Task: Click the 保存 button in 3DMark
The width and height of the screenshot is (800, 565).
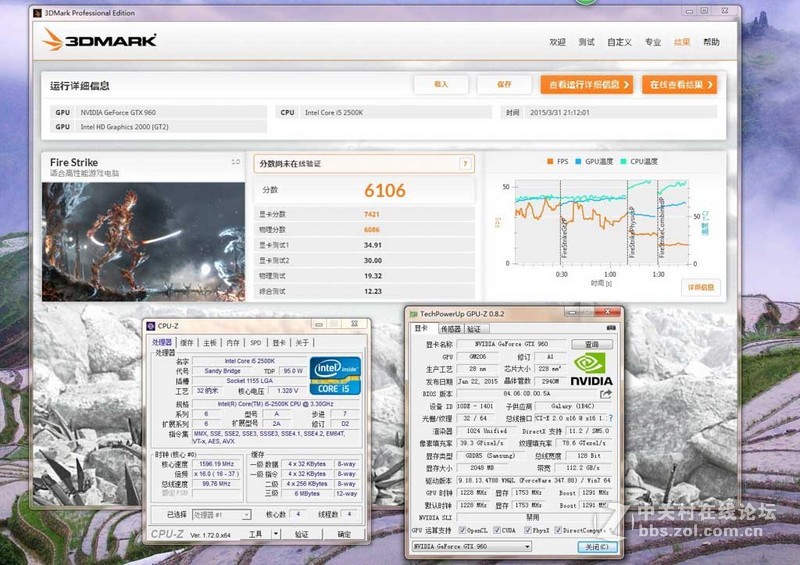Action: click(504, 85)
